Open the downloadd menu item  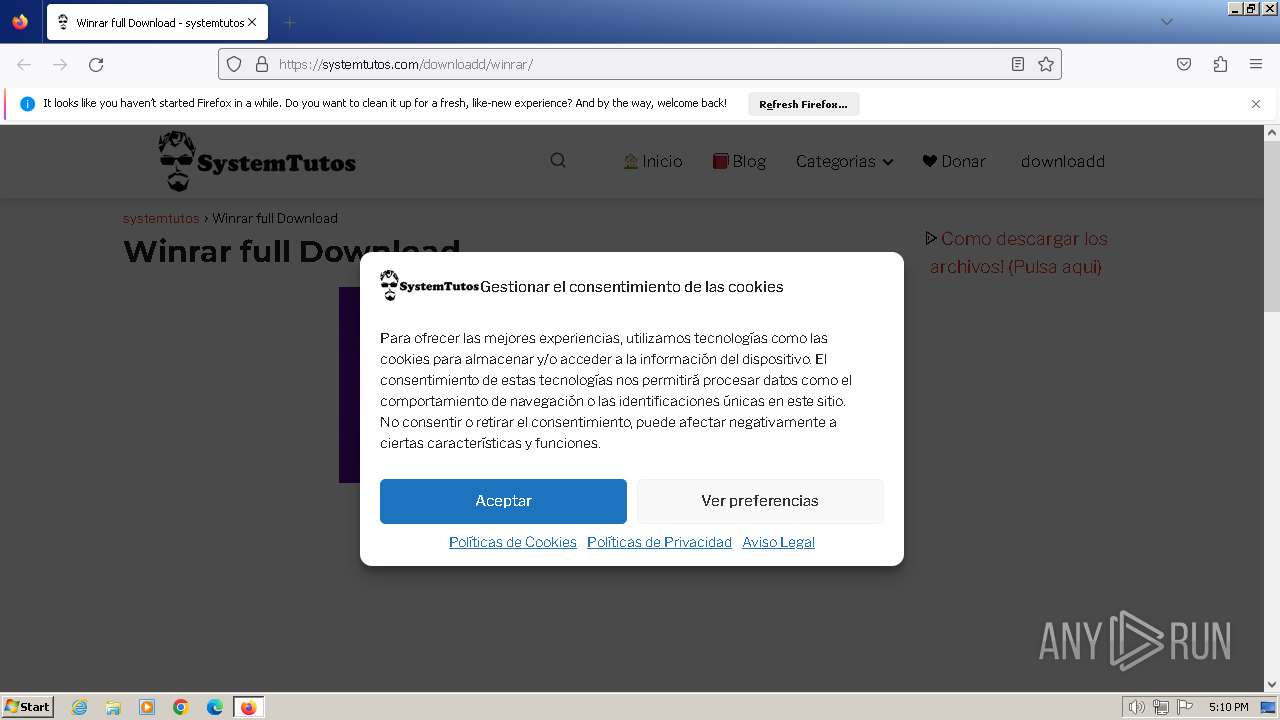1063,161
